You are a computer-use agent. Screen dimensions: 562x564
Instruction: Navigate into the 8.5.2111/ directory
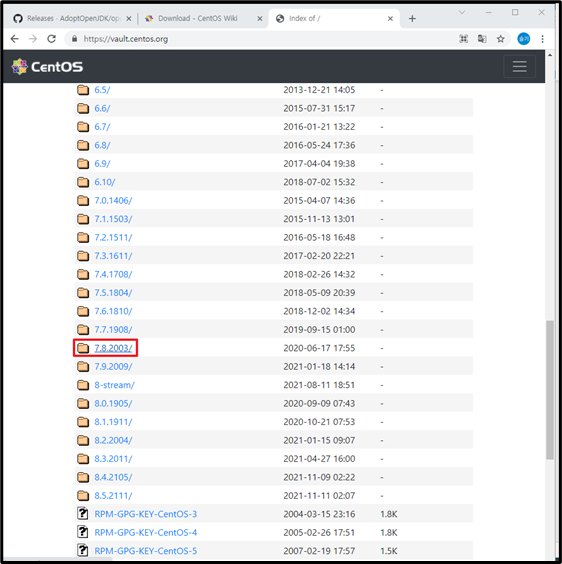[x=113, y=496]
